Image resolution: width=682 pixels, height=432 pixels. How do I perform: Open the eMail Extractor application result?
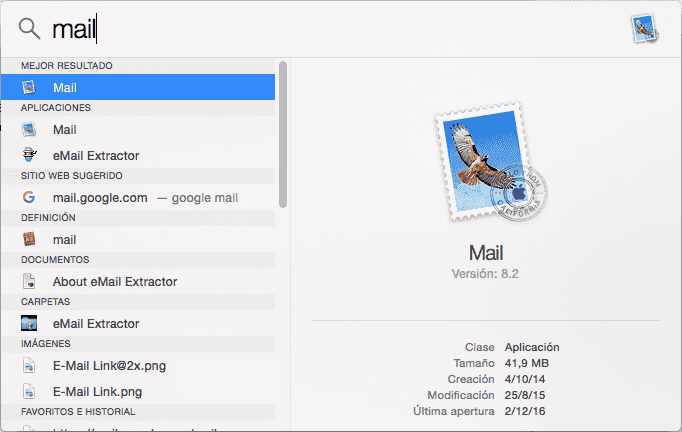tap(138, 155)
